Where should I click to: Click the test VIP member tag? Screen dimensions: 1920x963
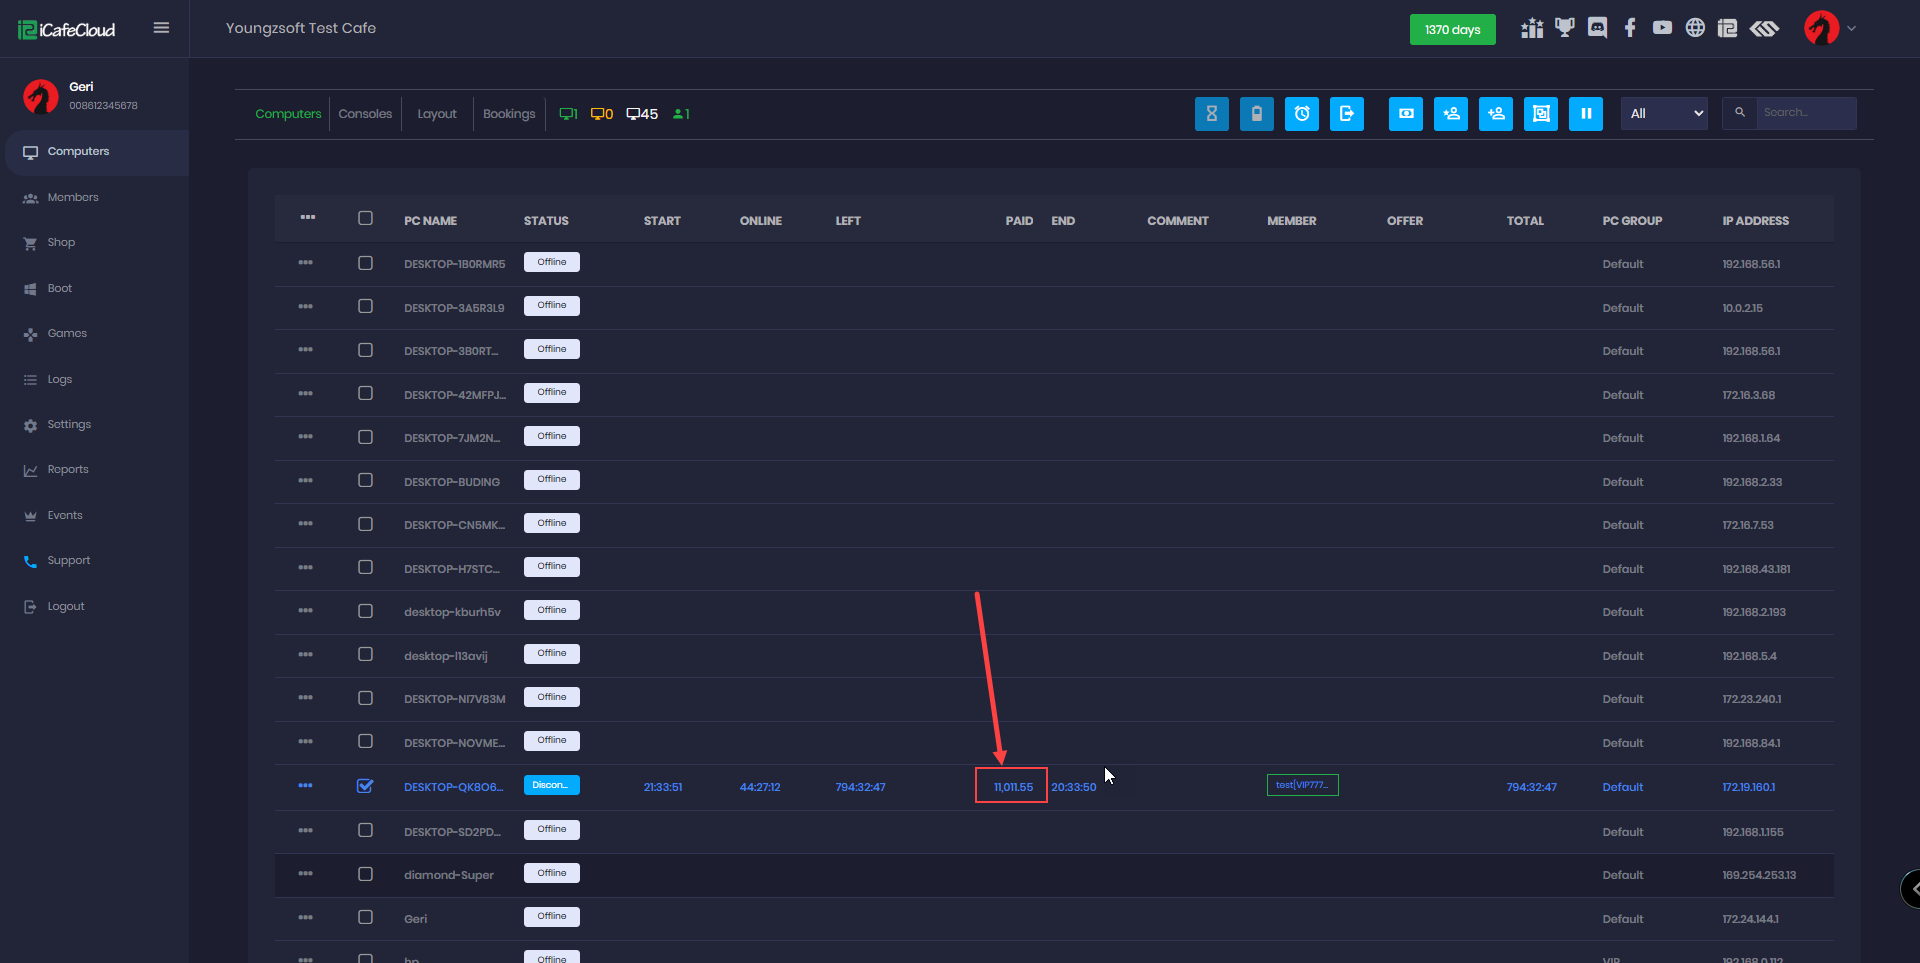(1302, 785)
